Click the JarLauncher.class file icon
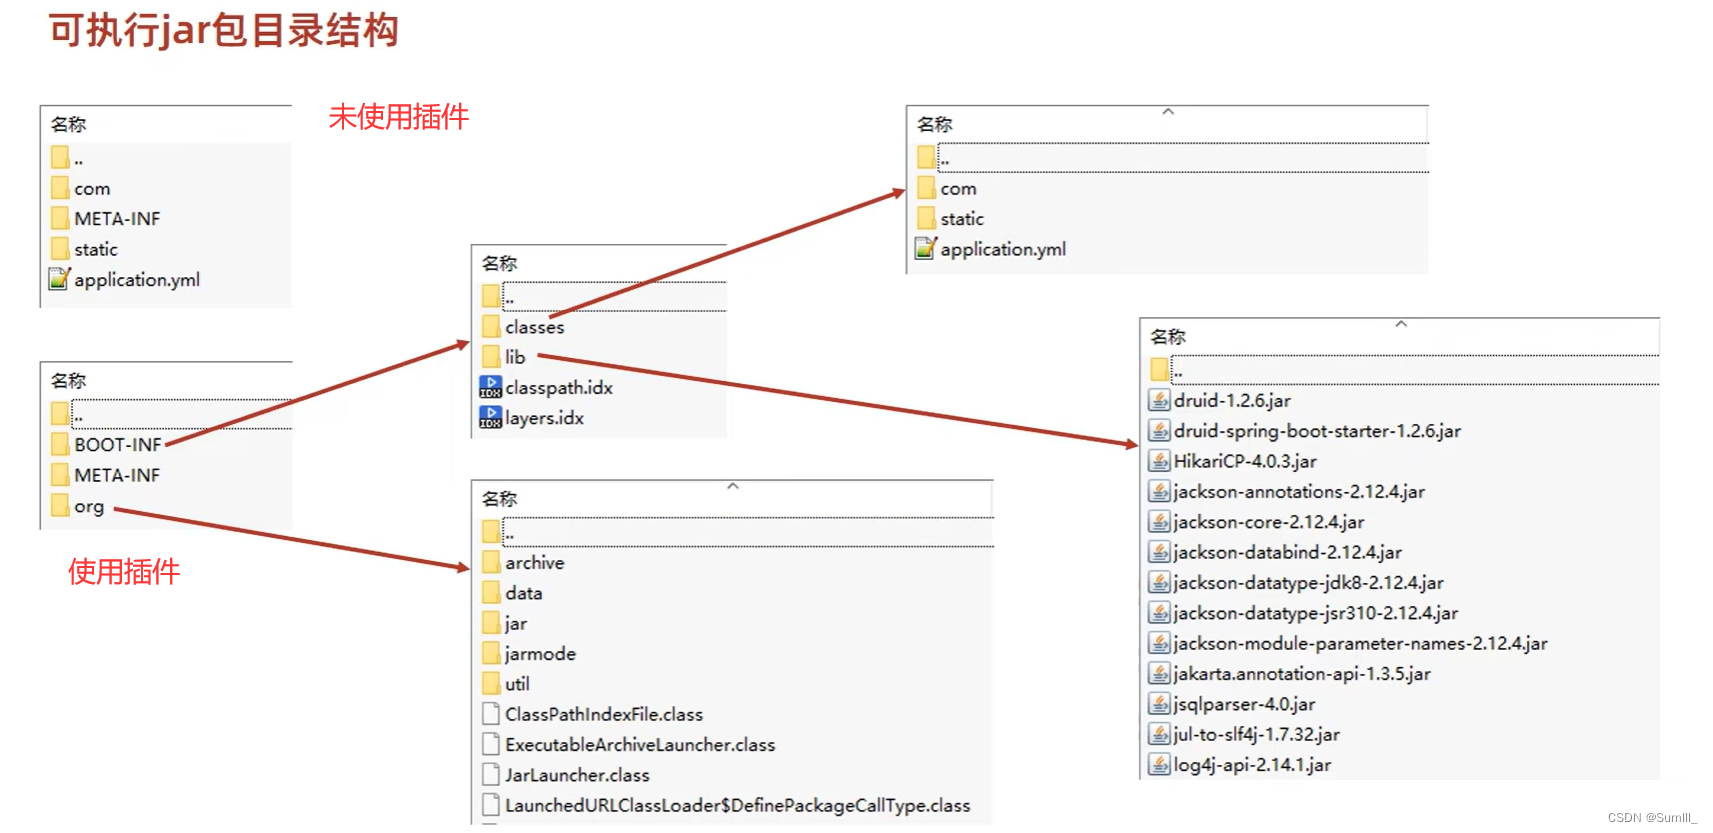Image resolution: width=1713 pixels, height=833 pixels. pos(491,774)
